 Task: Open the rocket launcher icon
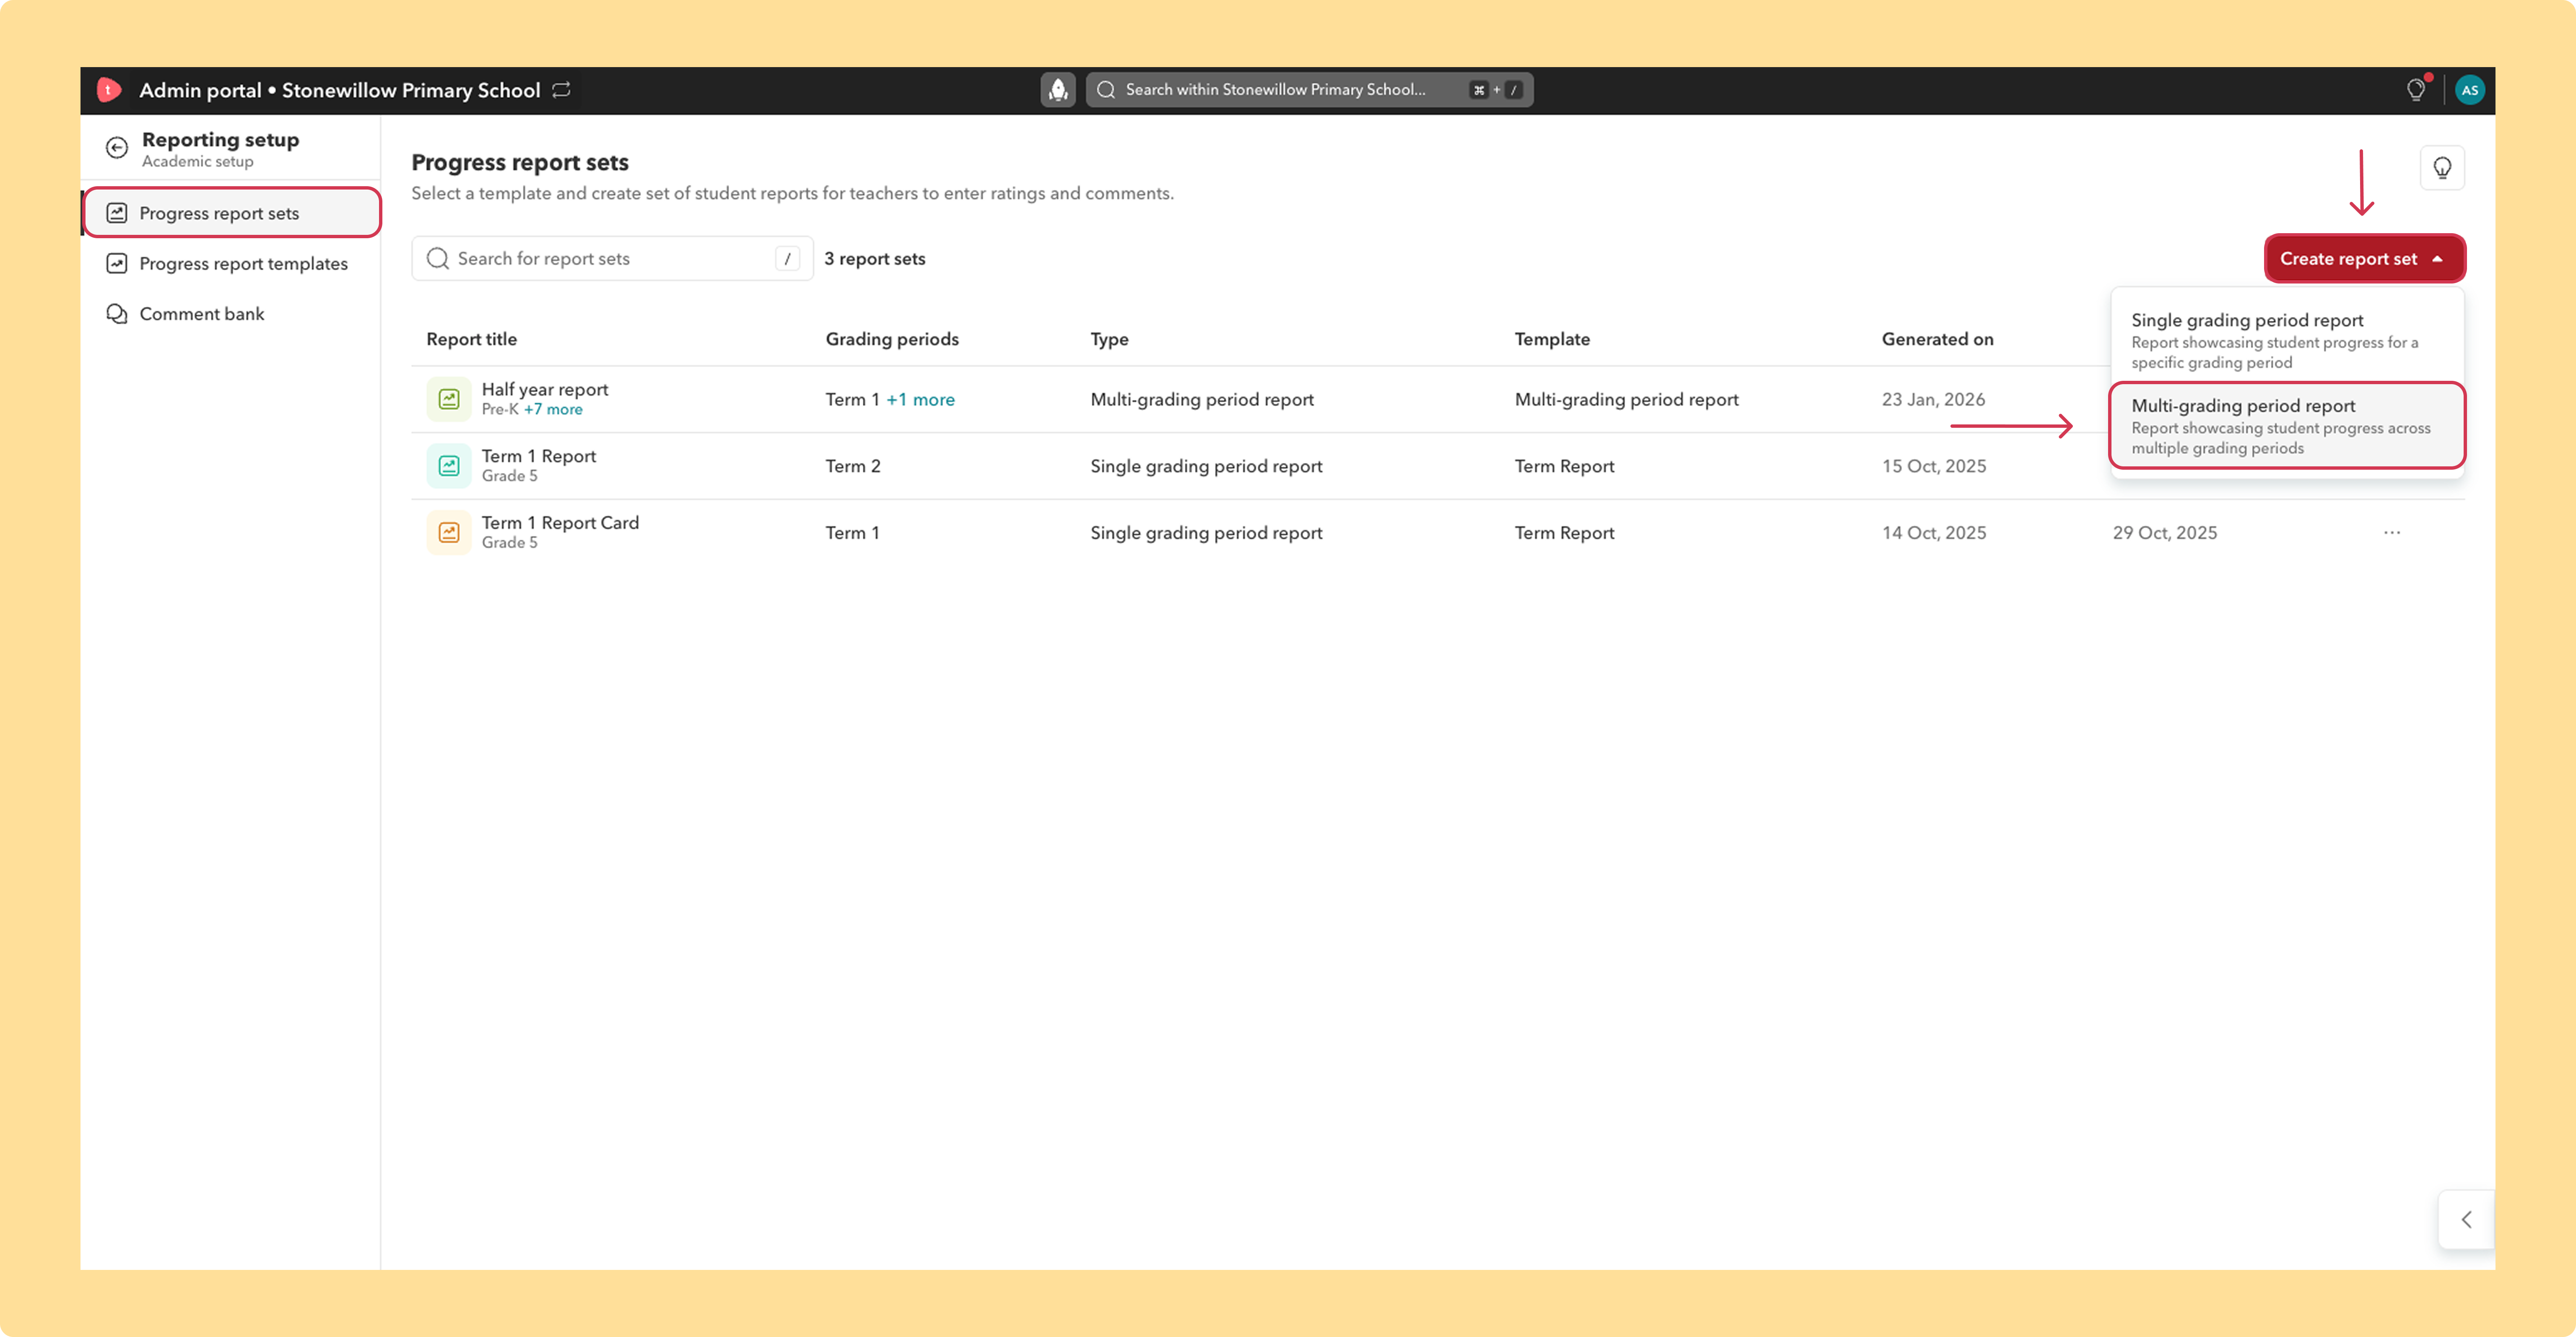[1057, 90]
